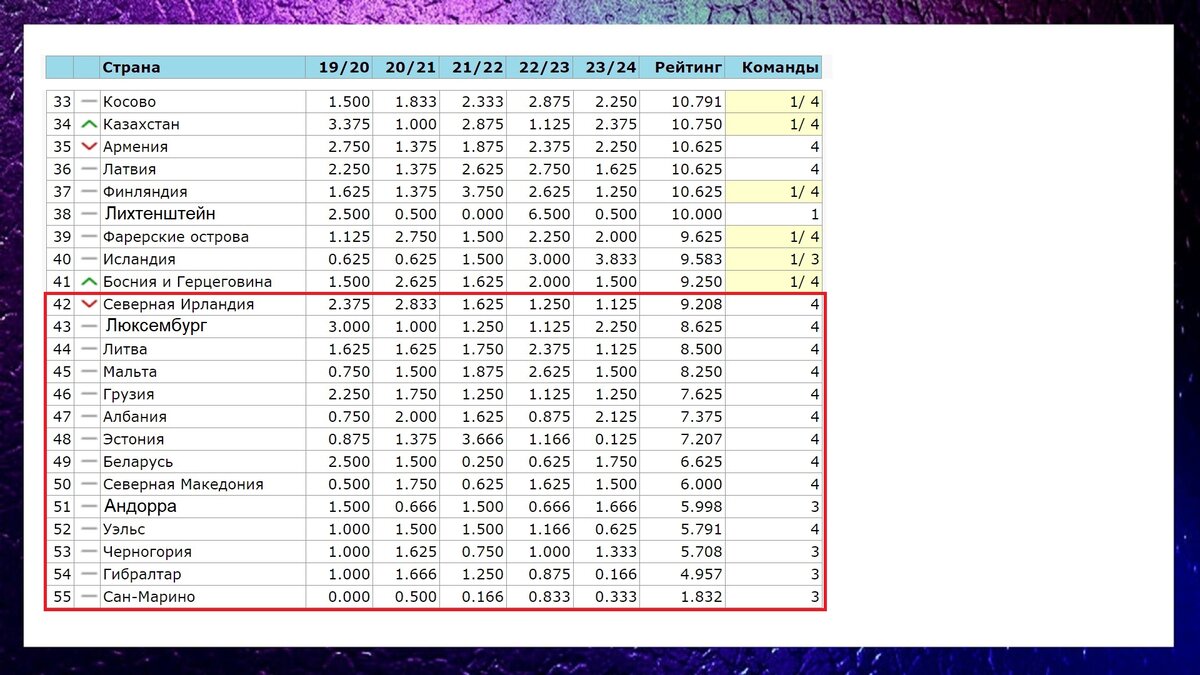Click the country name Беларусь

tap(138, 462)
